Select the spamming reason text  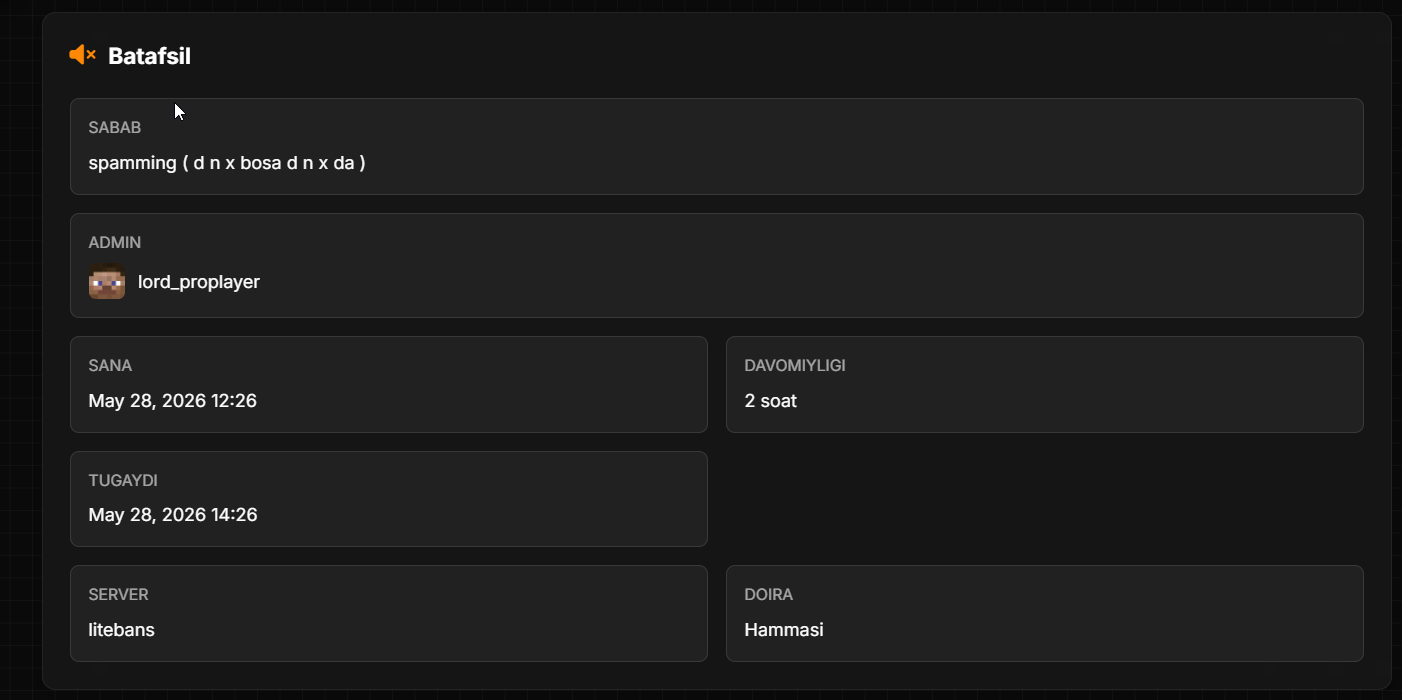227,162
